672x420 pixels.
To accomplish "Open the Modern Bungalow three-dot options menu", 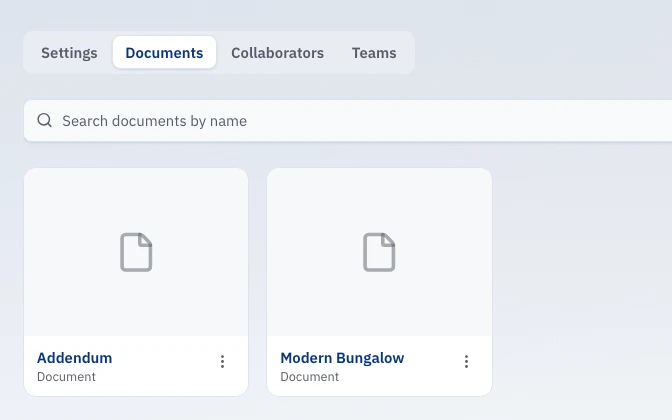I will coord(466,361).
